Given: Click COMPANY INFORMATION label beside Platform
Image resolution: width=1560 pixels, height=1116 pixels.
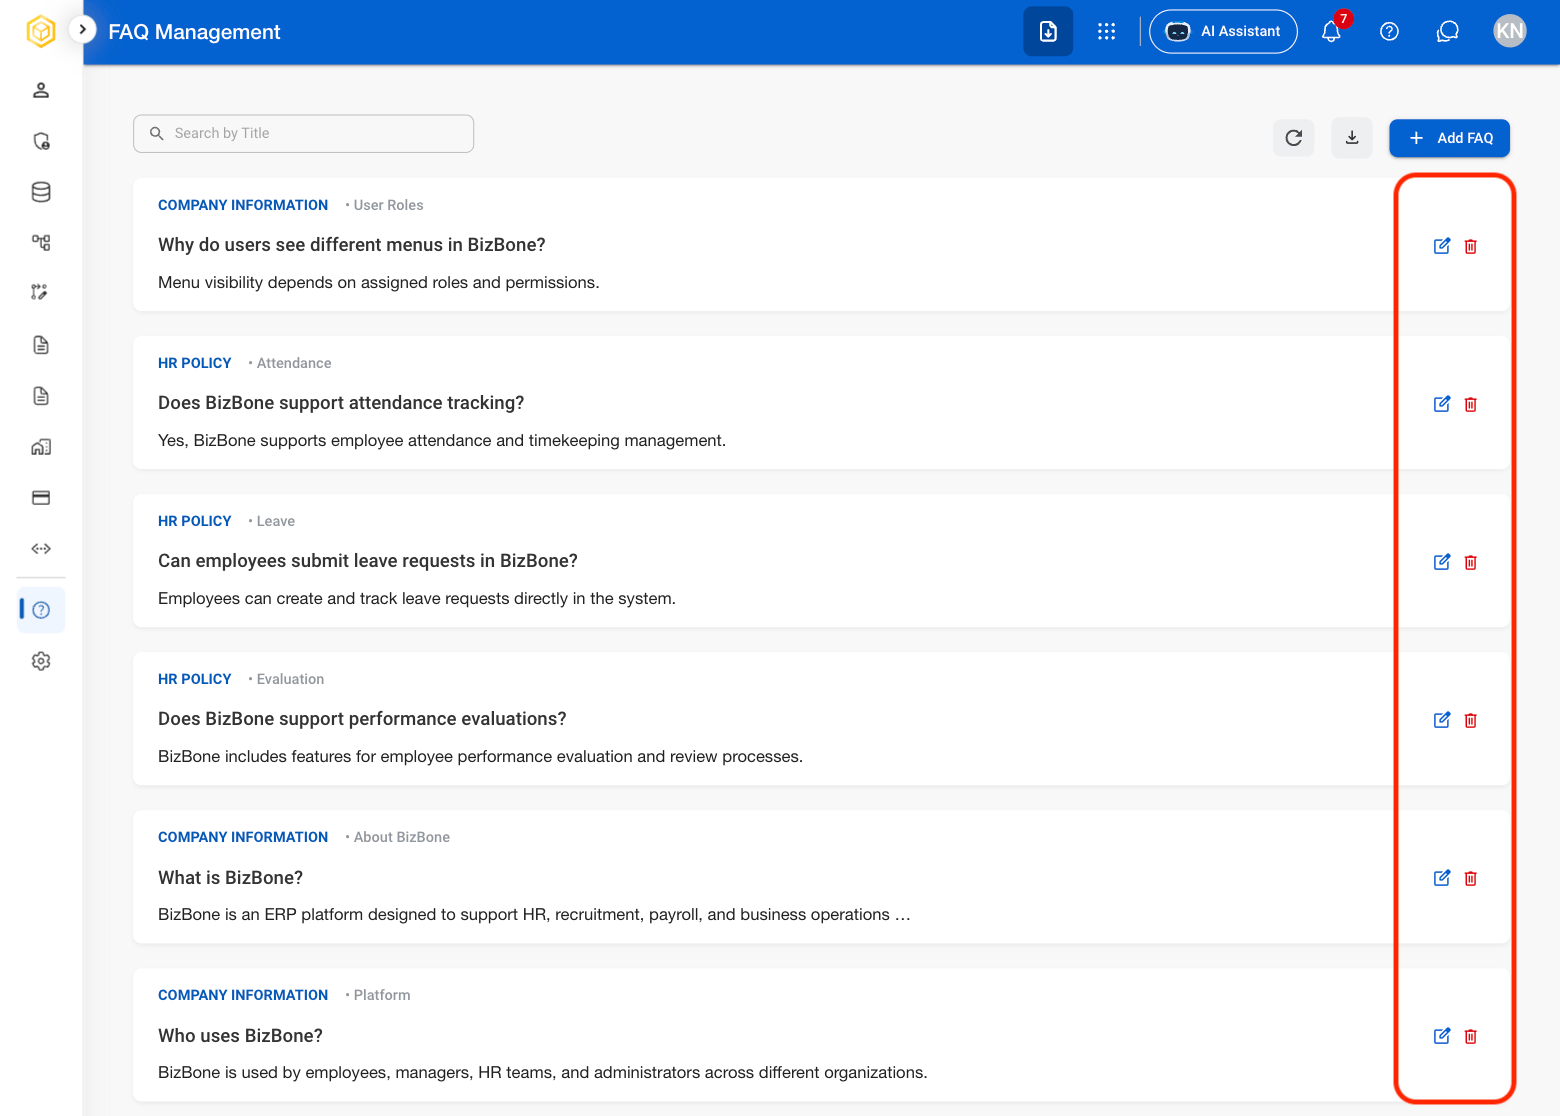Looking at the screenshot, I should click(243, 995).
